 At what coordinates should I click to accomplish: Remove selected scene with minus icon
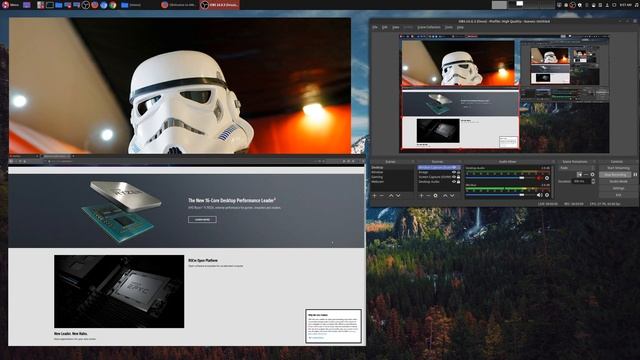[x=382, y=196]
